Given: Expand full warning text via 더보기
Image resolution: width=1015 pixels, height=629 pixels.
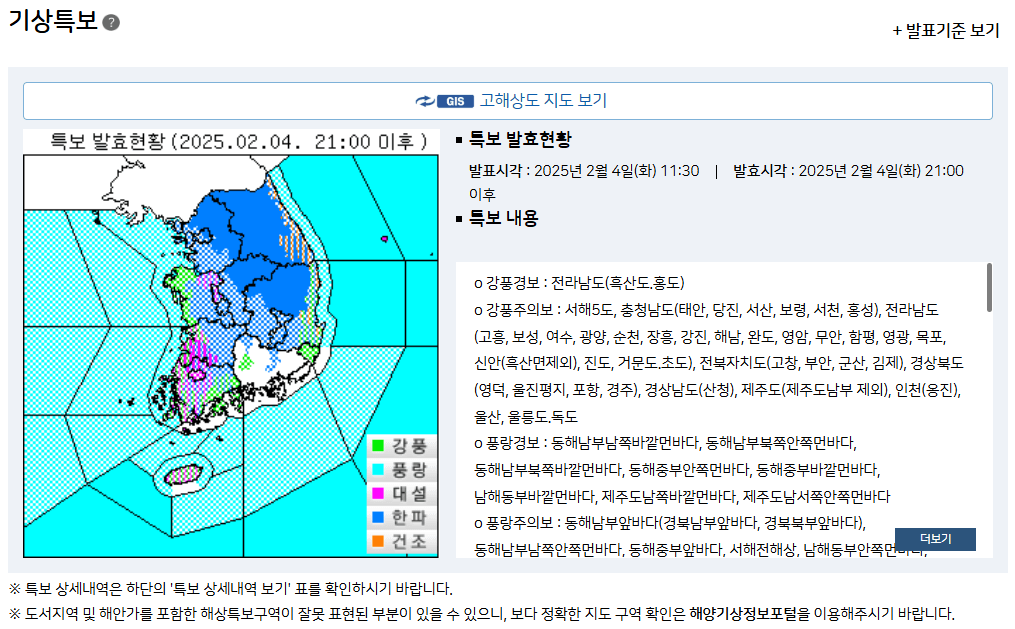Looking at the screenshot, I should click(x=936, y=538).
